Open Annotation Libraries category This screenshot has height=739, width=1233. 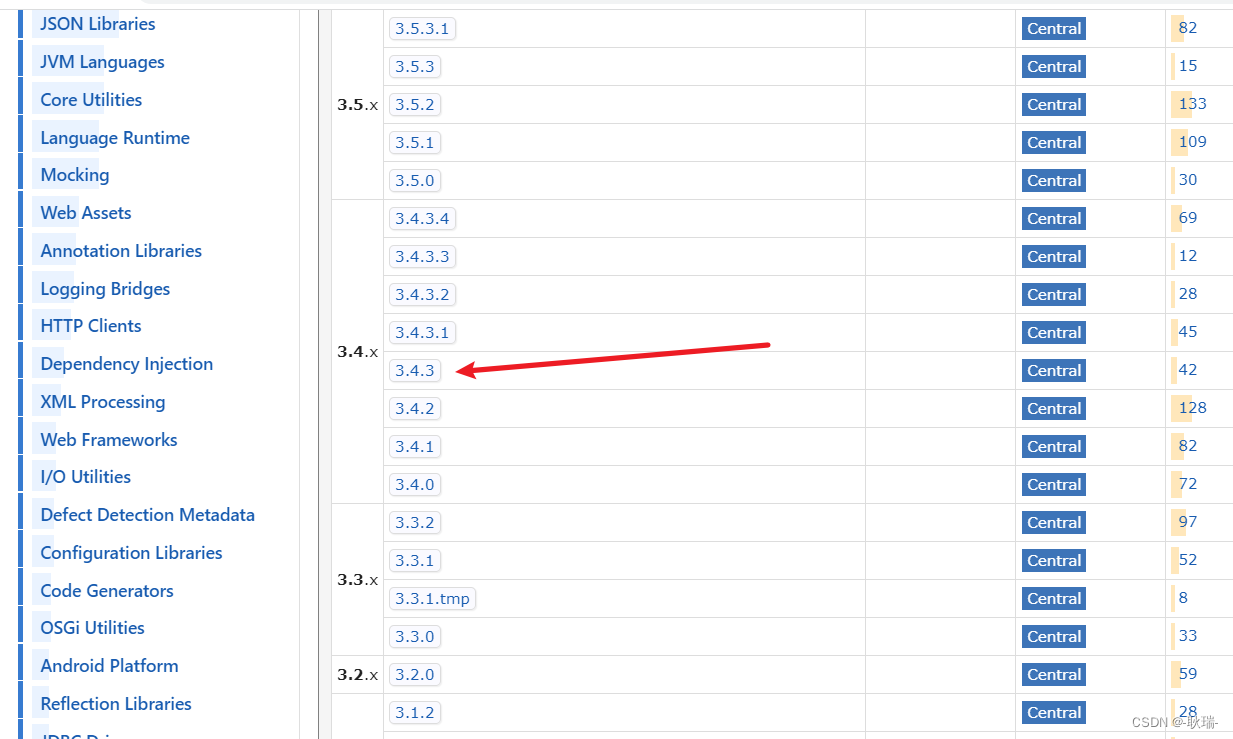pos(121,251)
